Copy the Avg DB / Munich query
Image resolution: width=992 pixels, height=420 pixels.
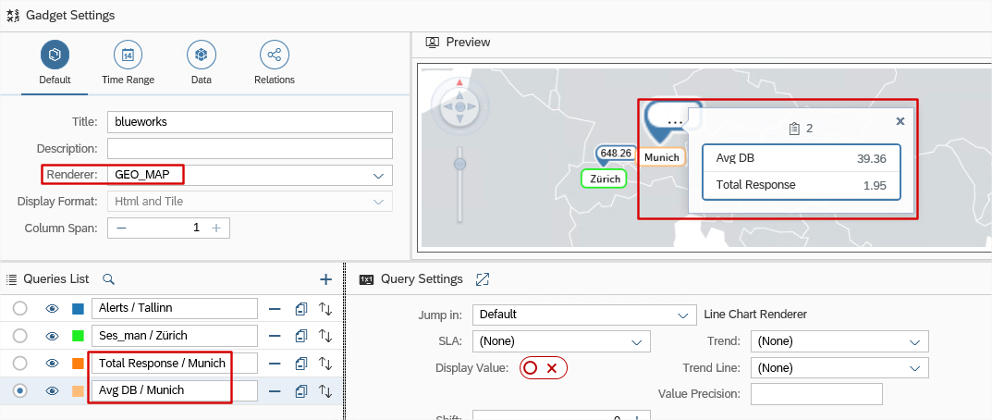[300, 391]
